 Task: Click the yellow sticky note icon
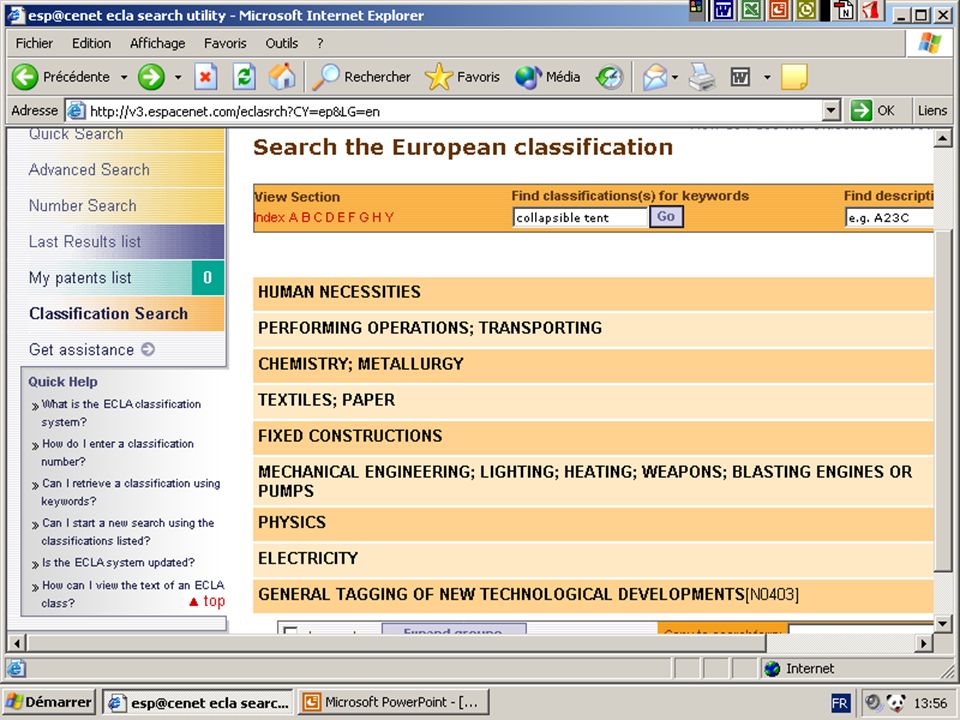(794, 77)
